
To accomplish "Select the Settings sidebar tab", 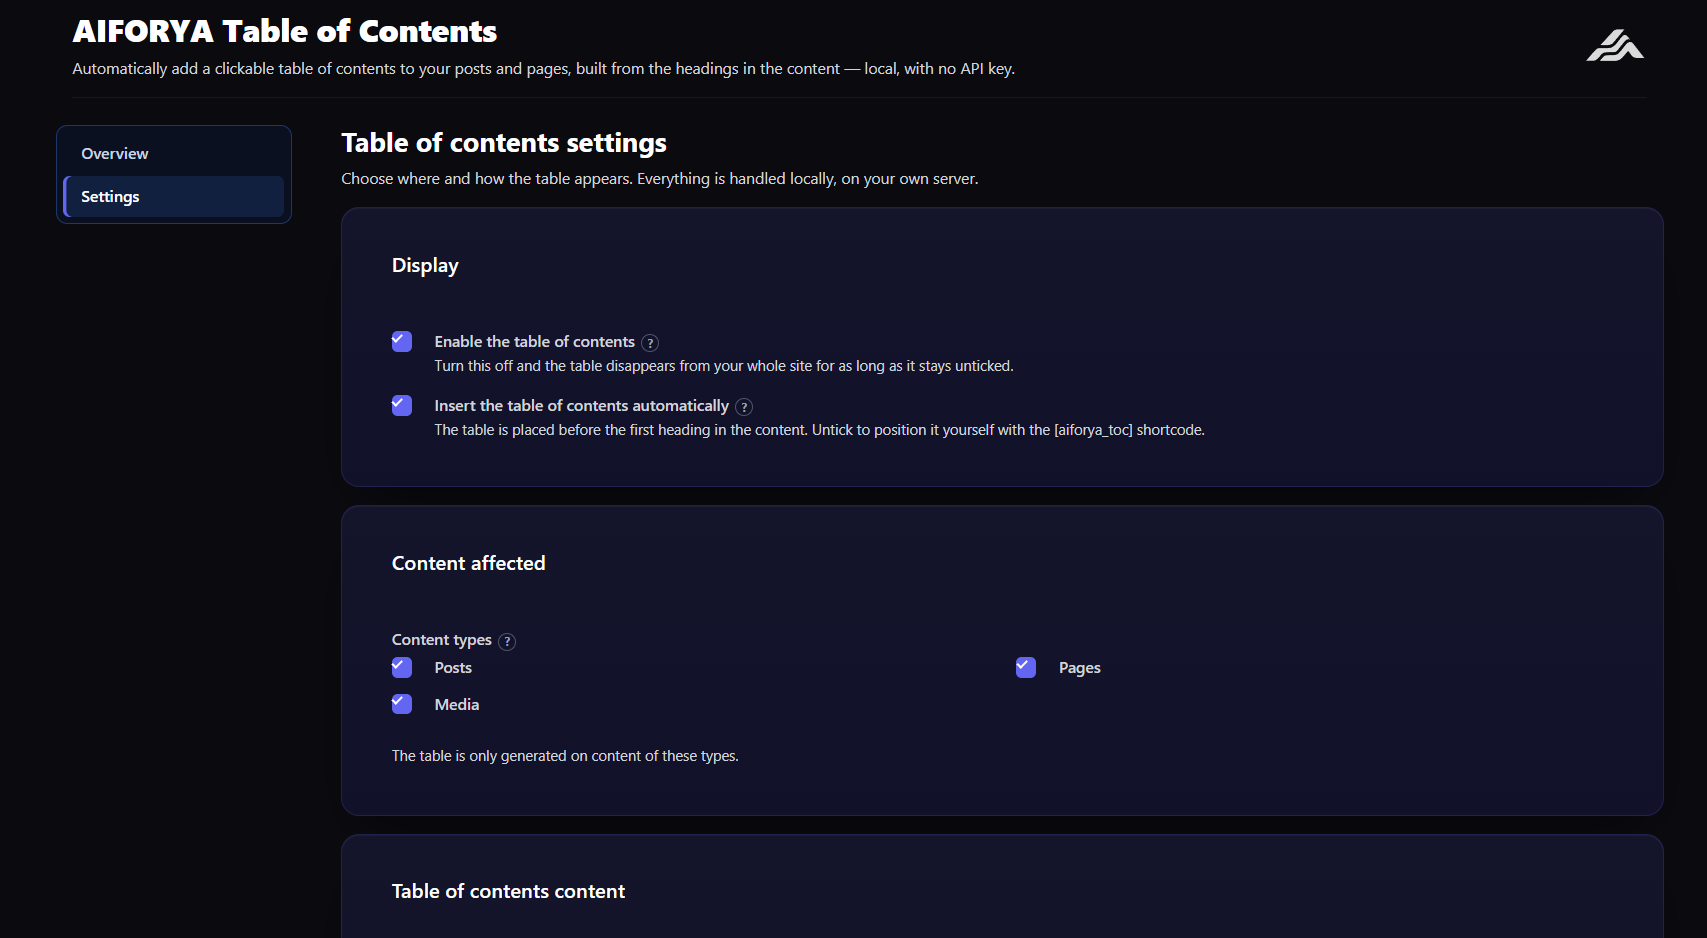I will click(x=174, y=197).
